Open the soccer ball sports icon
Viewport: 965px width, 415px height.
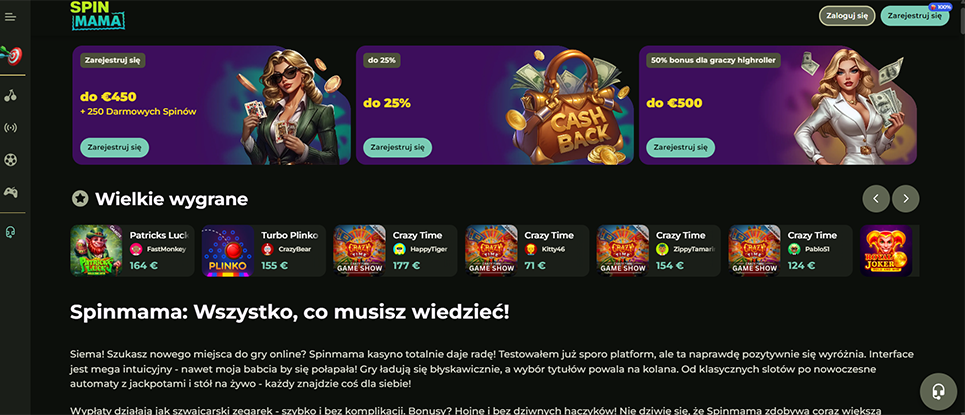(x=10, y=160)
